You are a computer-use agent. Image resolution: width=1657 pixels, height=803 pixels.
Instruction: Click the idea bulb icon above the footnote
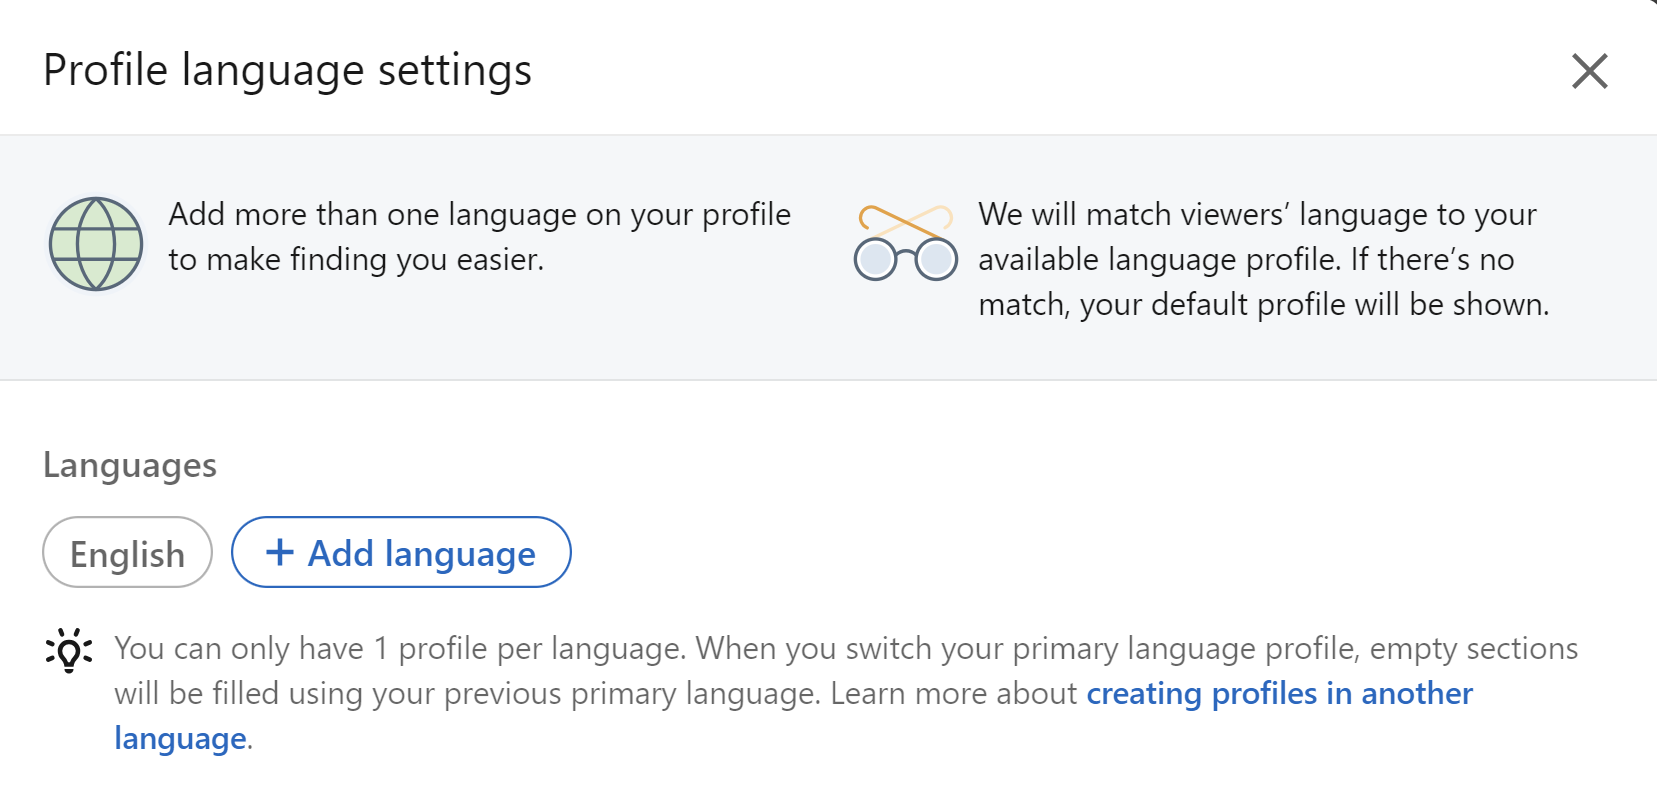[66, 651]
